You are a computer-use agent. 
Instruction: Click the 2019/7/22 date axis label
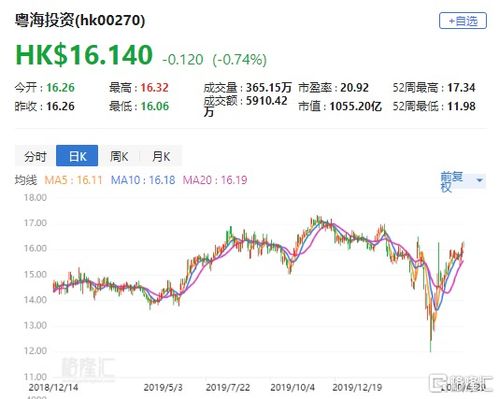228,387
